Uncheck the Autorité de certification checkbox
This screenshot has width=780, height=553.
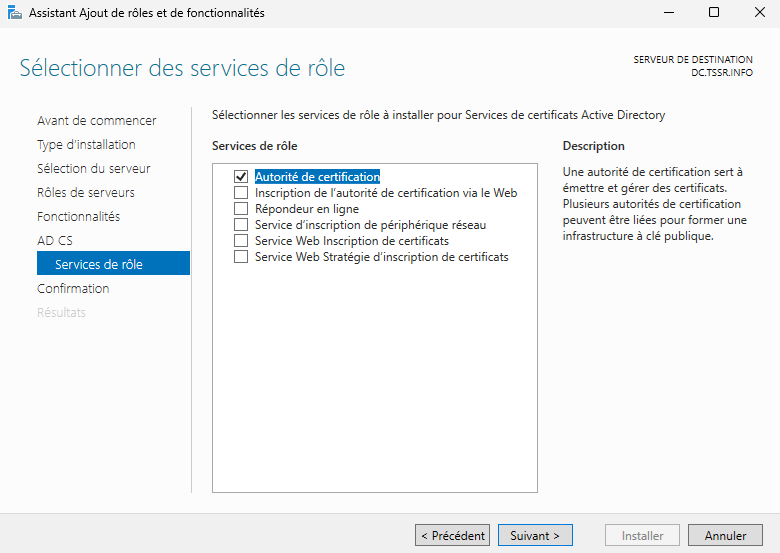point(240,177)
